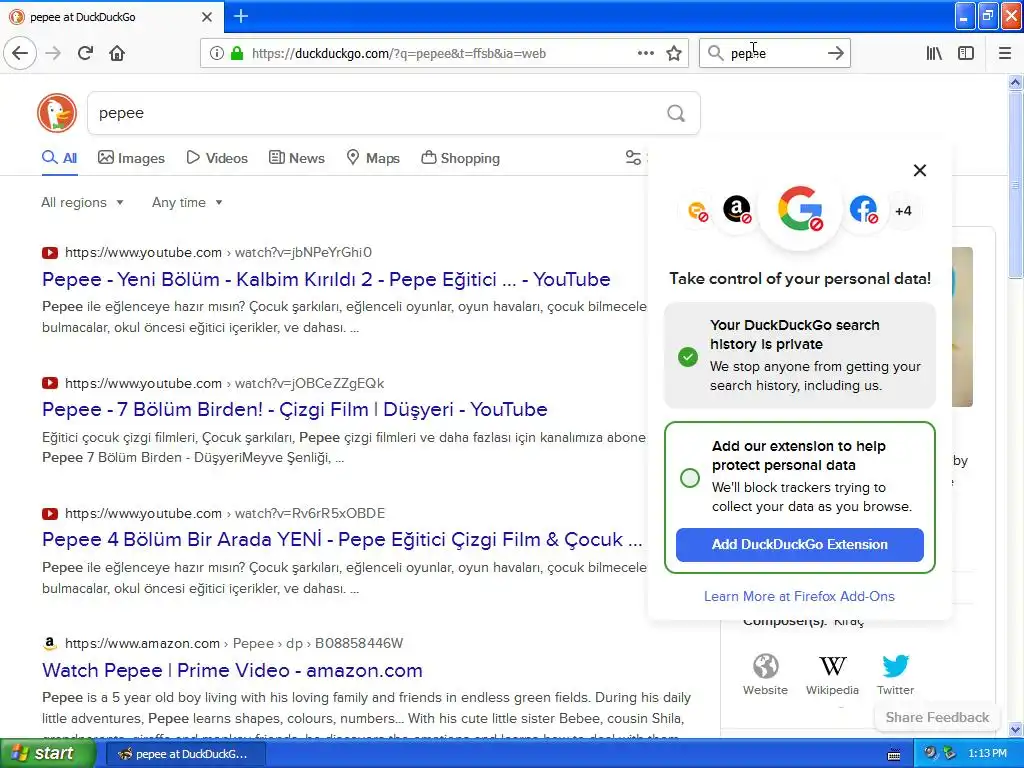Run search with magnifier in DuckDuckGo box
The image size is (1024, 768).
[676, 114]
